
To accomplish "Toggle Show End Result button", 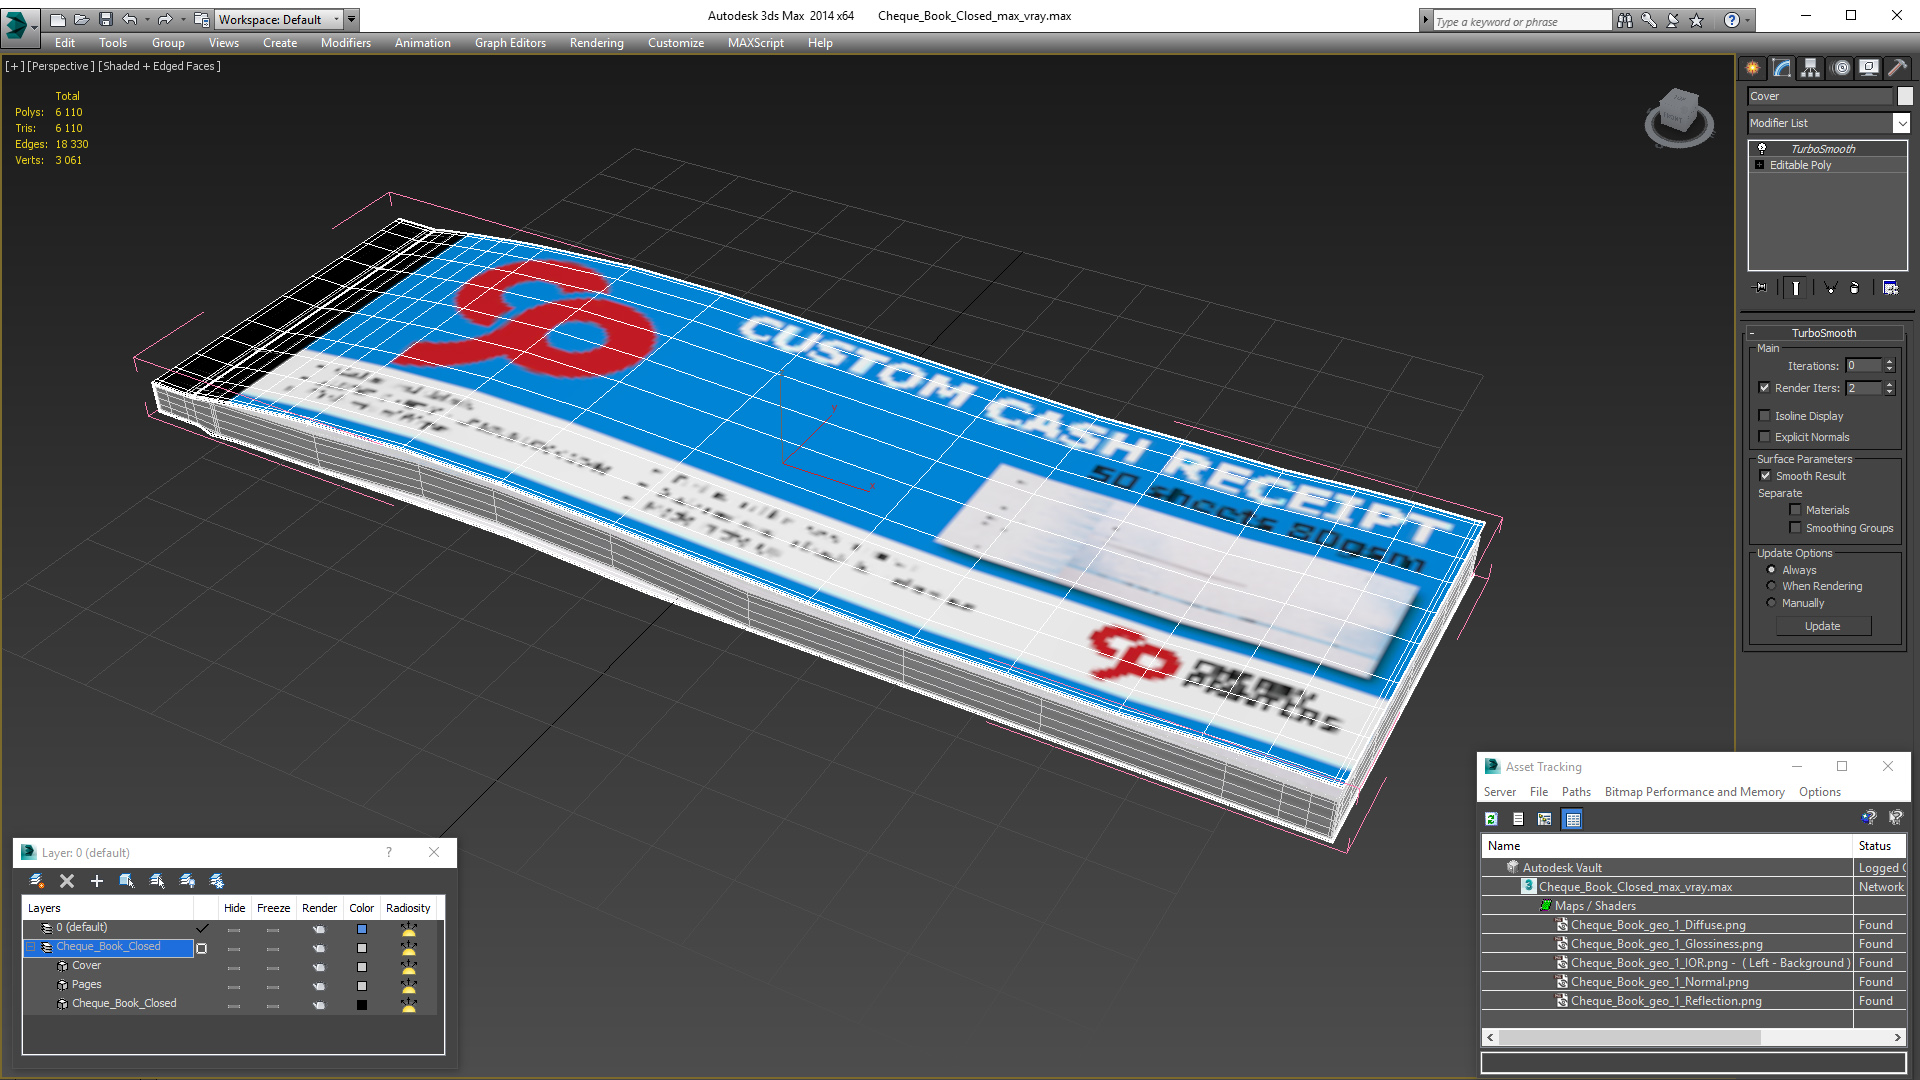I will pos(1796,288).
